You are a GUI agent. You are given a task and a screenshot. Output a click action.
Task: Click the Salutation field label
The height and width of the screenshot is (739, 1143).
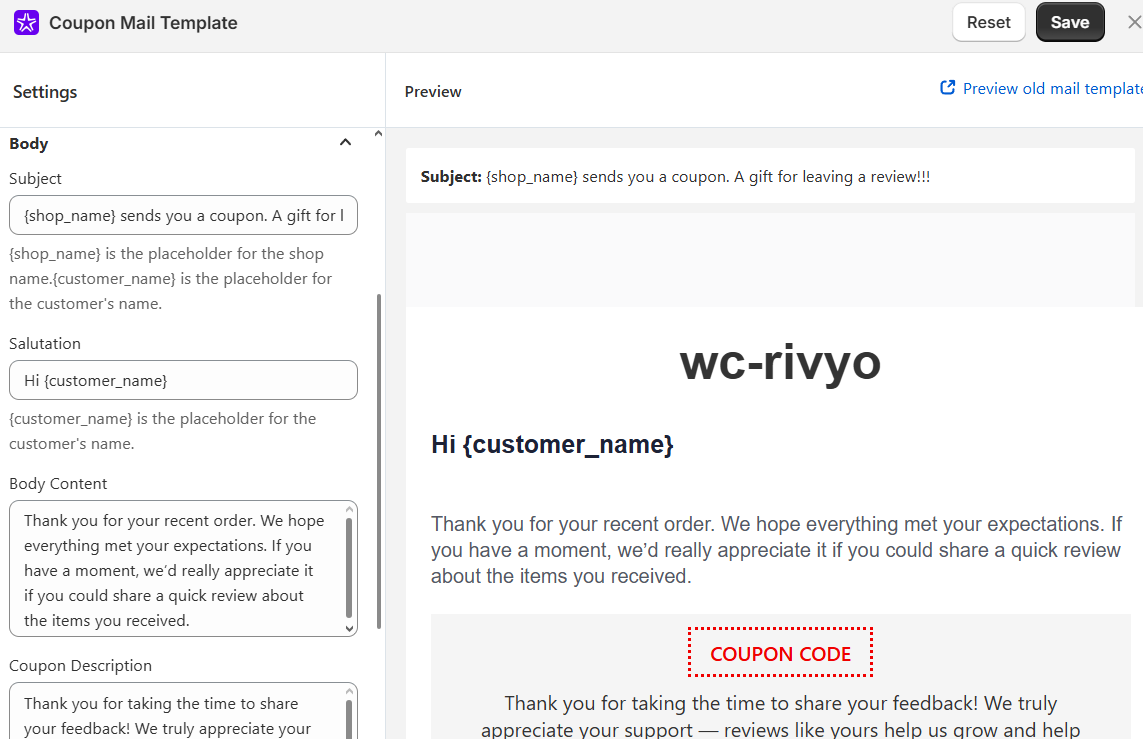click(x=44, y=343)
